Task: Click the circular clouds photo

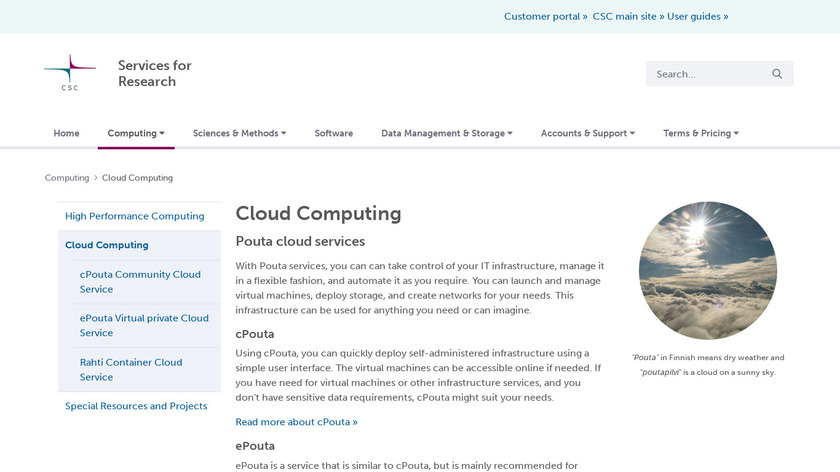Action: (708, 271)
